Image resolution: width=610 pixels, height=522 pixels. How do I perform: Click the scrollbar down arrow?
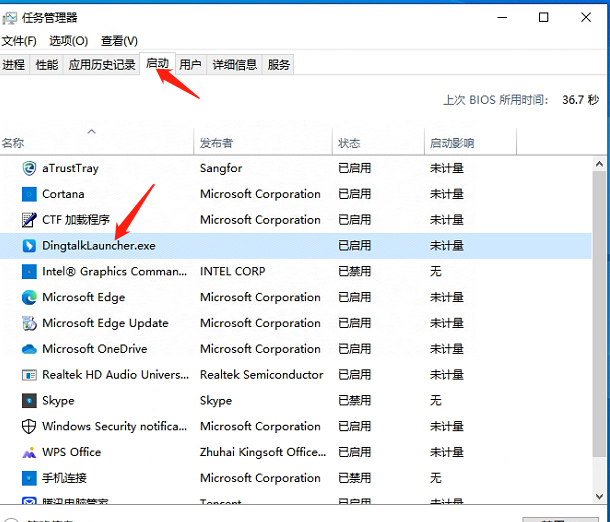[599, 496]
